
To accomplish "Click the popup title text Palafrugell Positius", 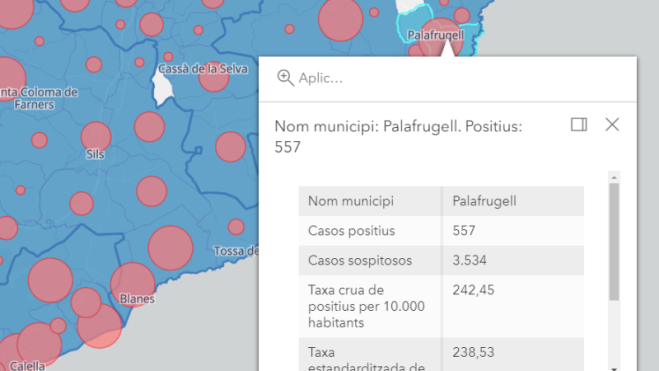I will coord(398,137).
